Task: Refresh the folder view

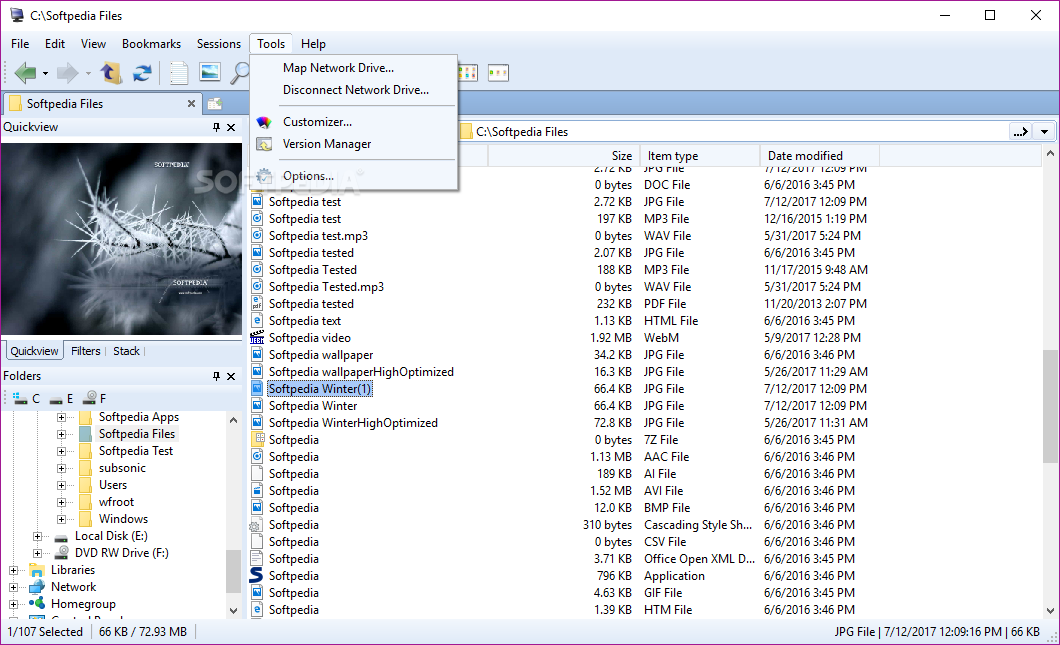Action: pos(142,72)
